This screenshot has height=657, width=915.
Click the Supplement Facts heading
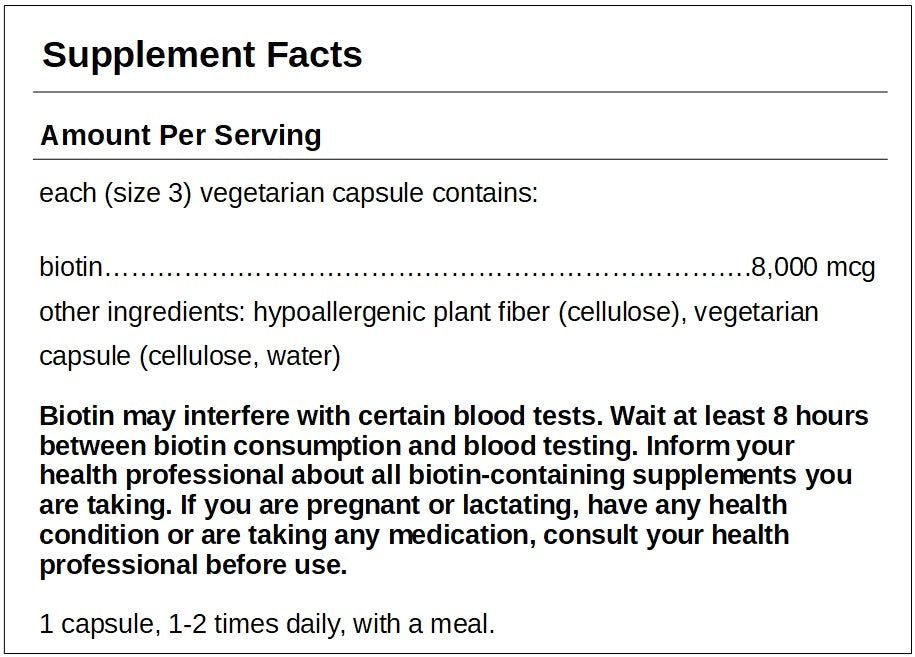coord(202,55)
